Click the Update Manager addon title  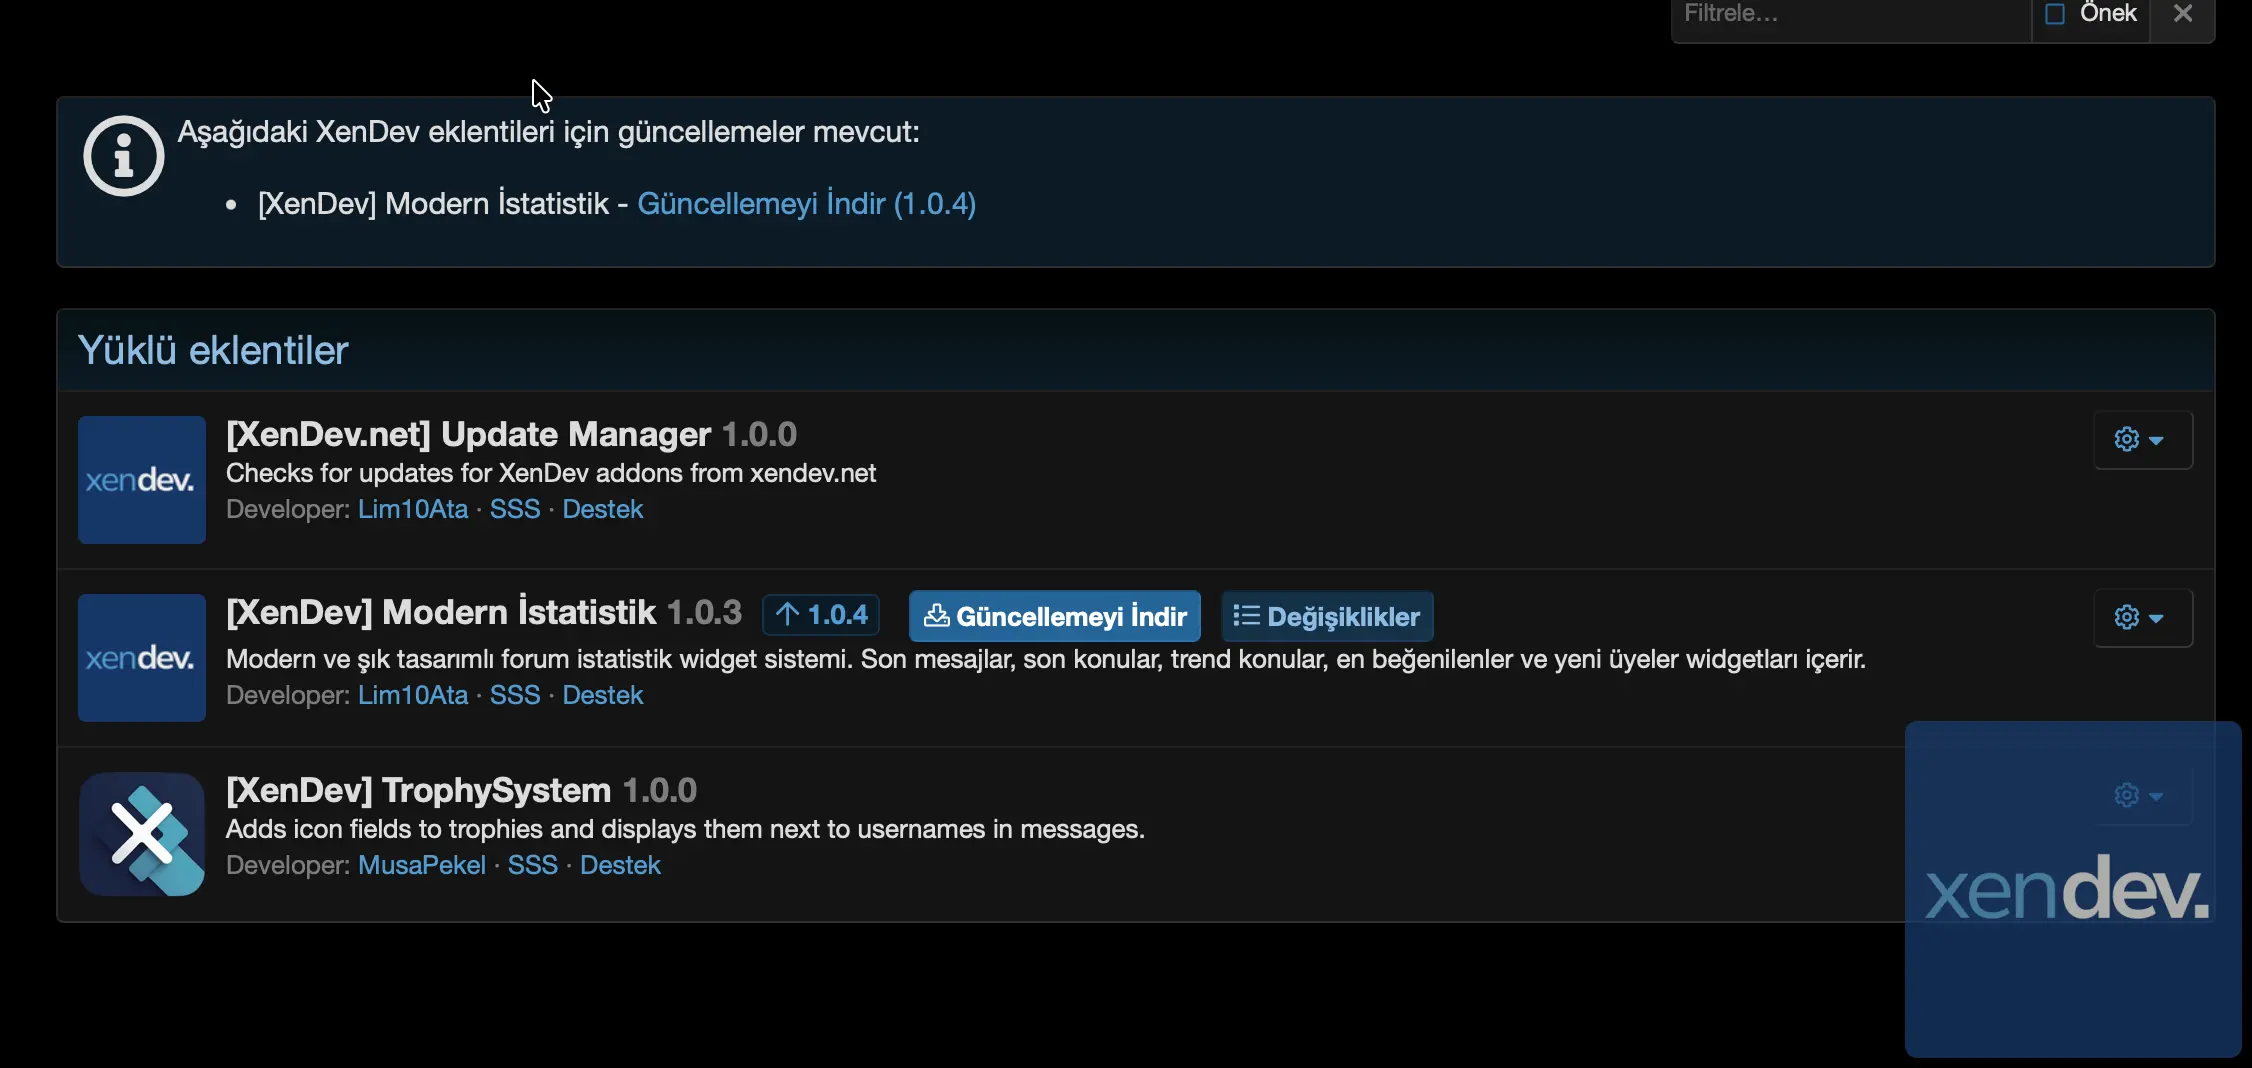[468, 434]
